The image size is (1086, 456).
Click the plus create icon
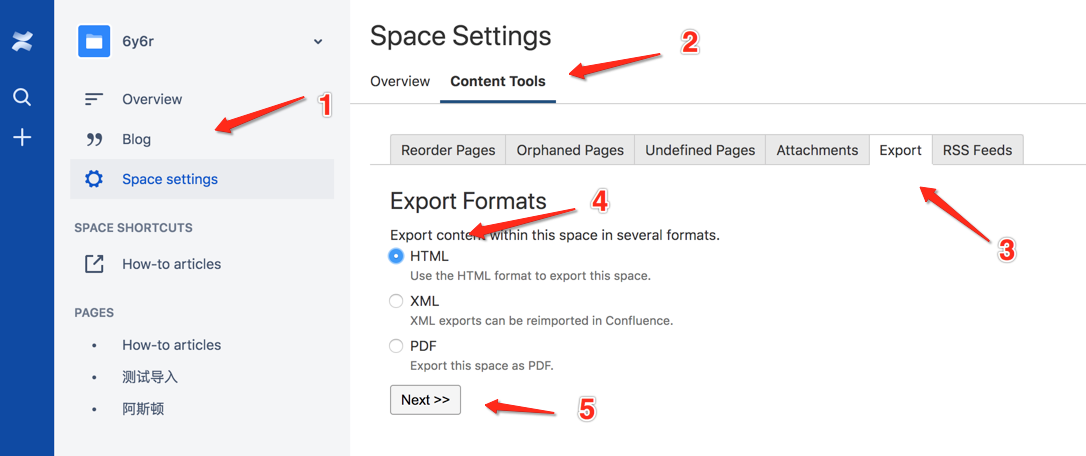click(x=22, y=138)
